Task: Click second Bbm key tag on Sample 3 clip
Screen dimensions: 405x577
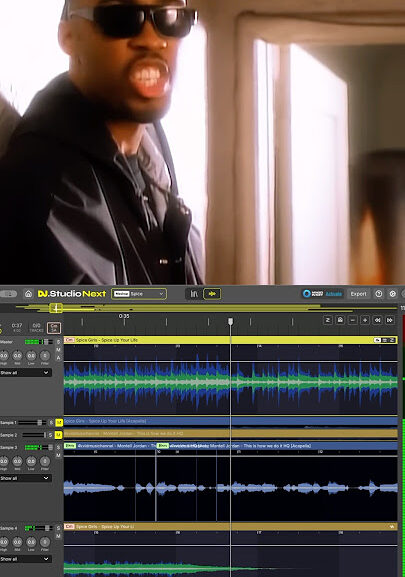Action: pos(163,446)
